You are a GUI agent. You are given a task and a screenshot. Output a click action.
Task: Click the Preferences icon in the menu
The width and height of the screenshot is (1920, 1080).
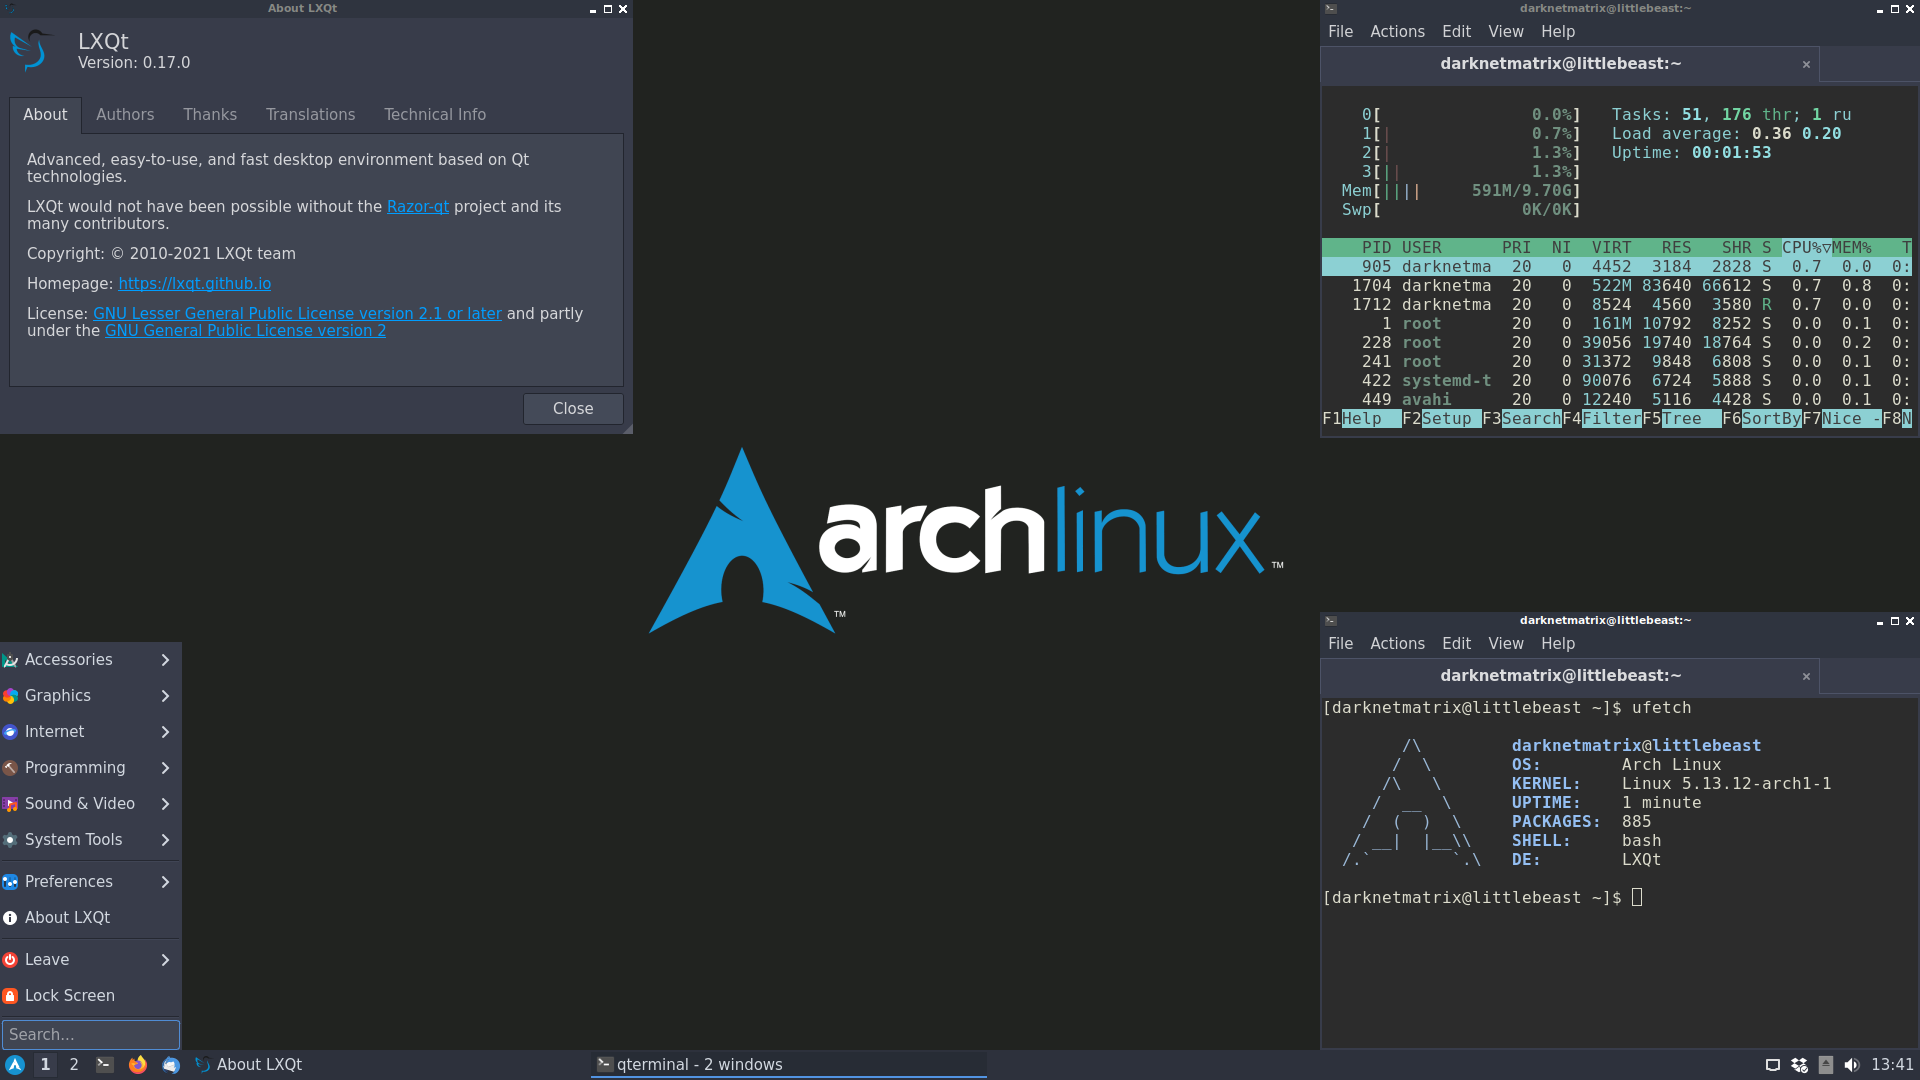pos(10,882)
